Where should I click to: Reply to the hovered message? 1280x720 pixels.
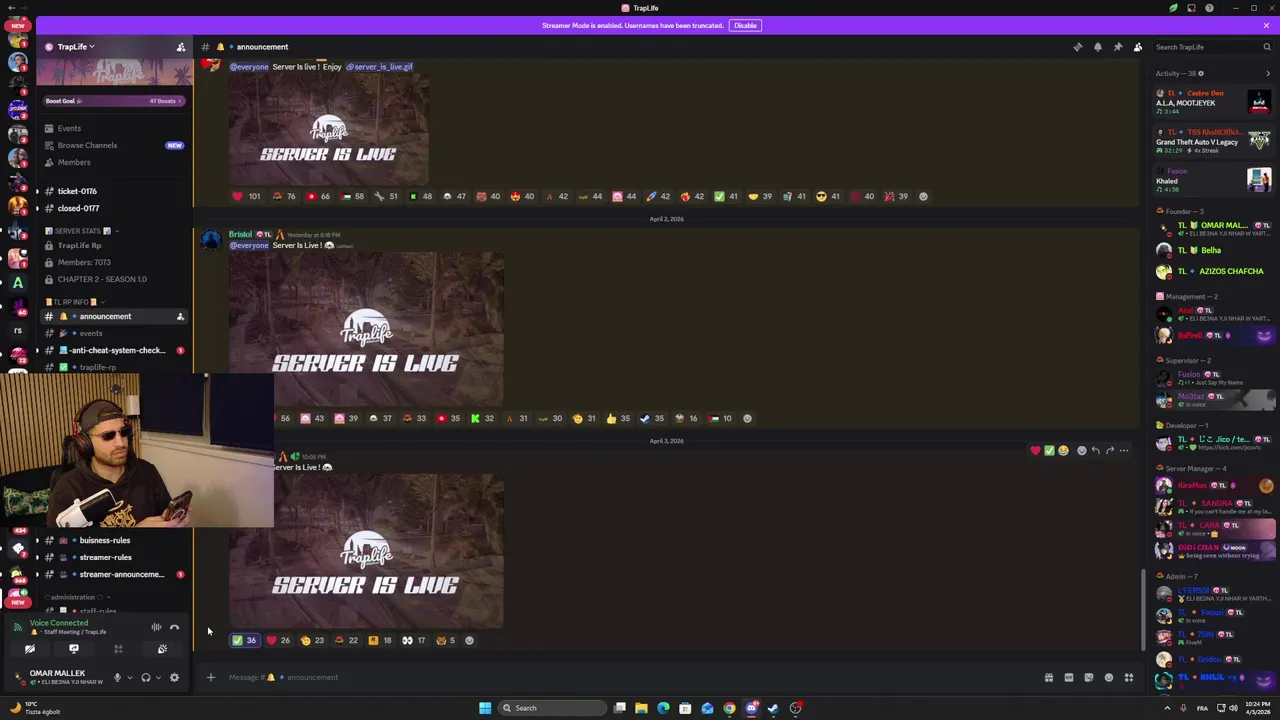click(x=1096, y=451)
